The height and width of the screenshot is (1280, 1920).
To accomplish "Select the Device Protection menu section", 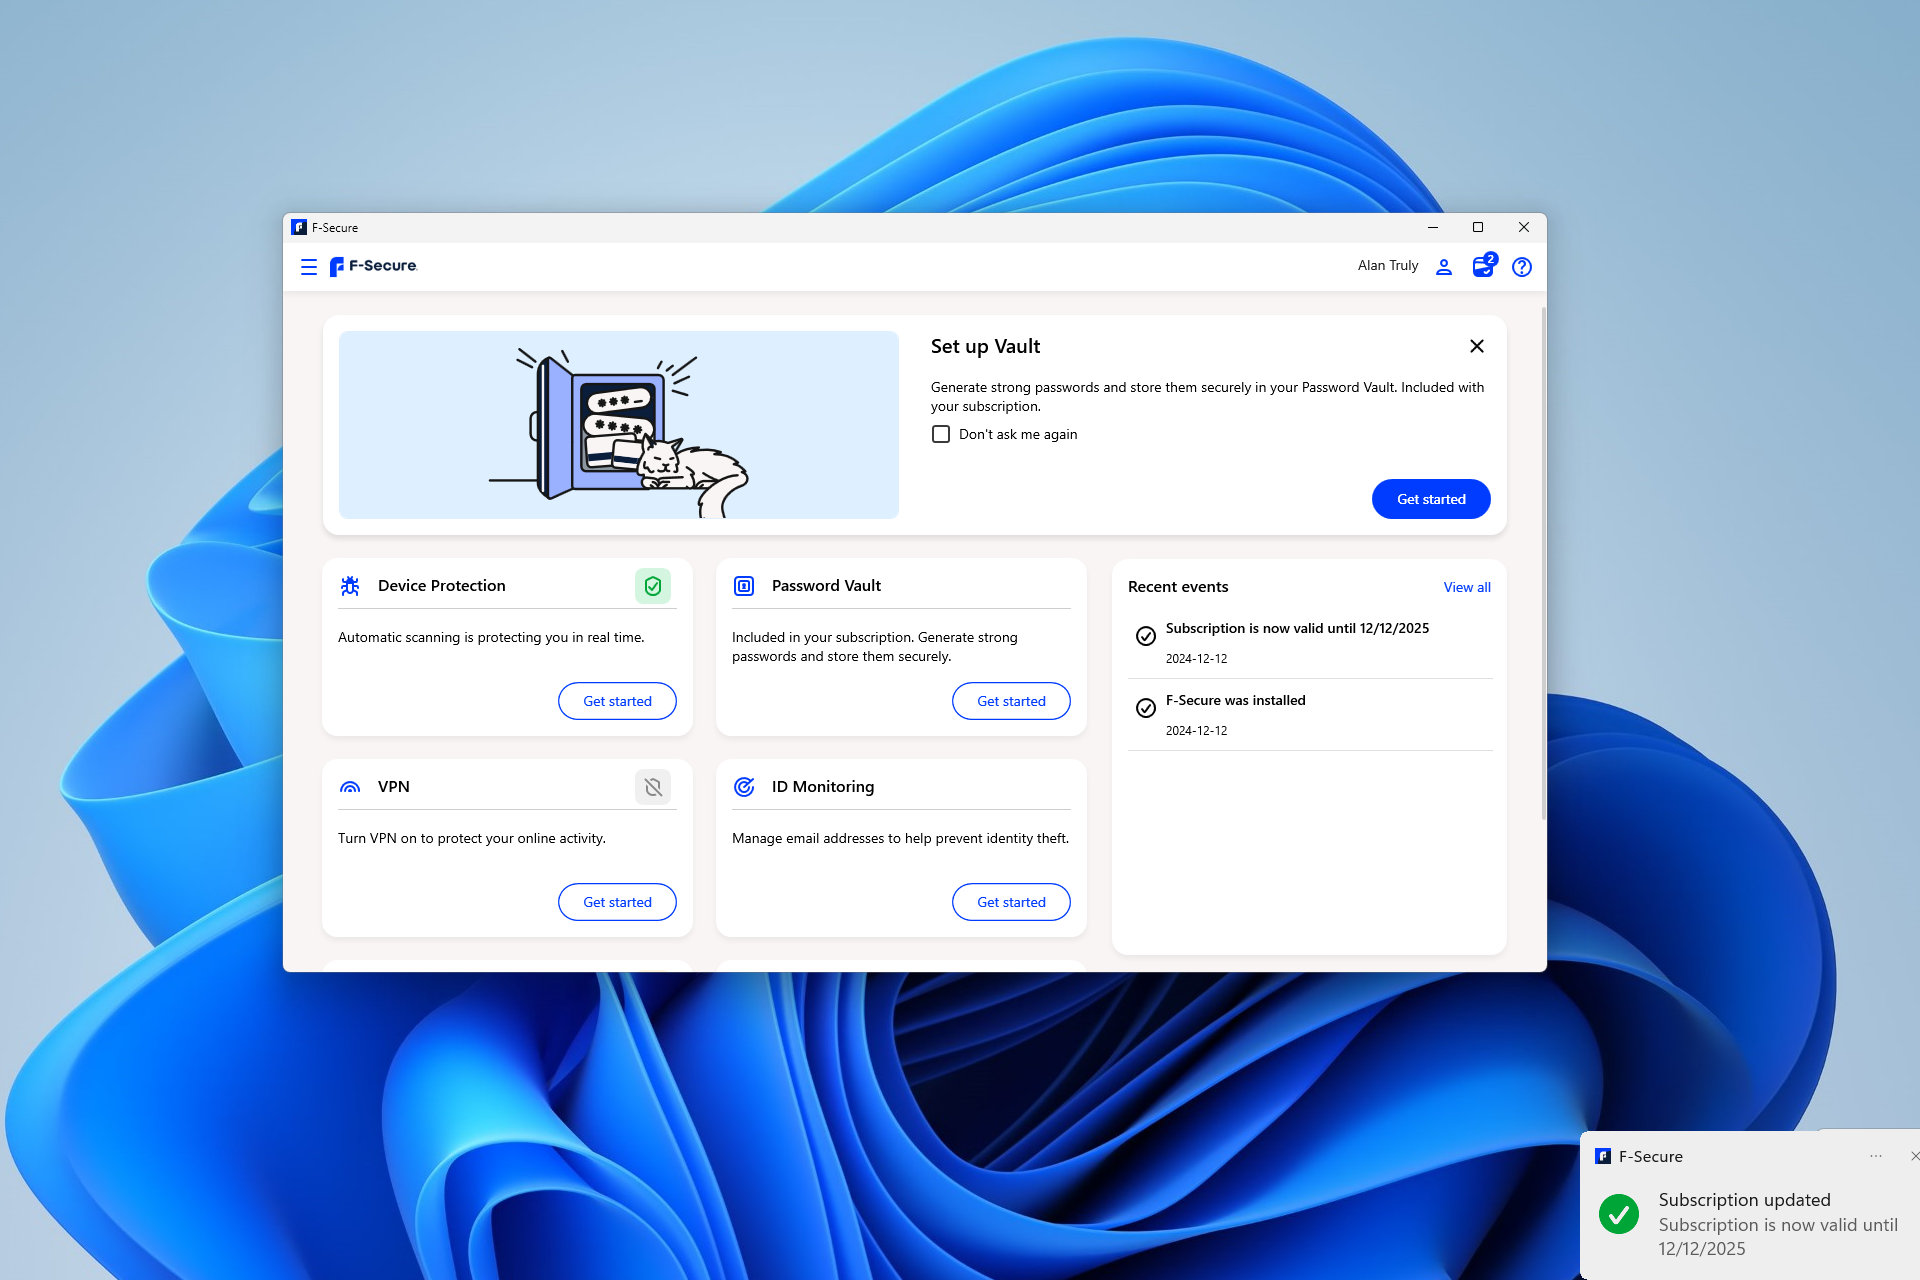I will (x=439, y=586).
